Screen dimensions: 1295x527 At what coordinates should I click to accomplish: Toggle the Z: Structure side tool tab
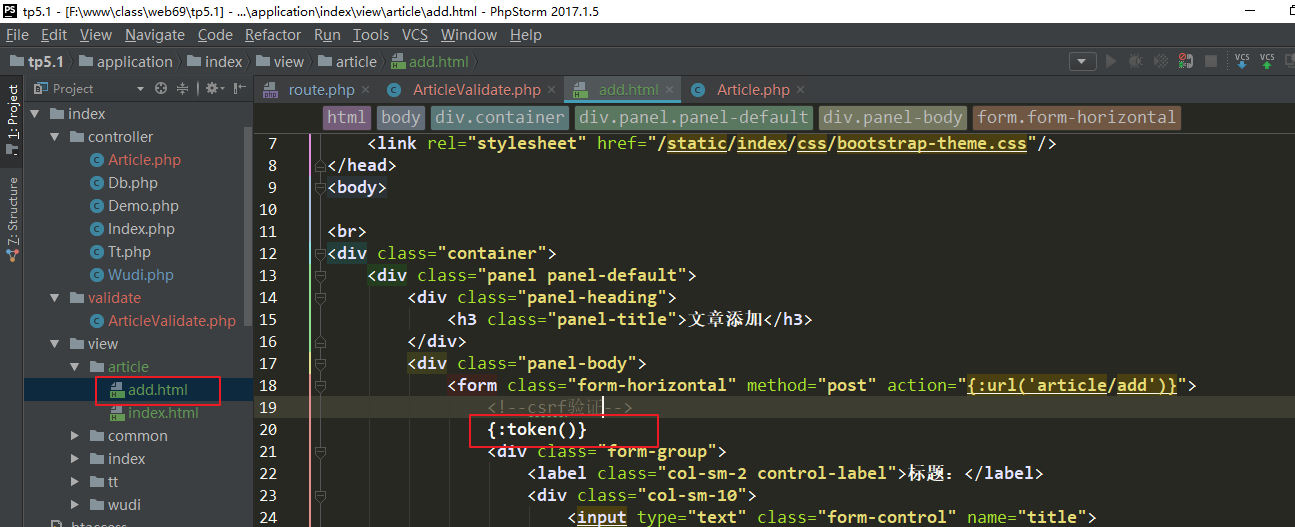pos(12,220)
